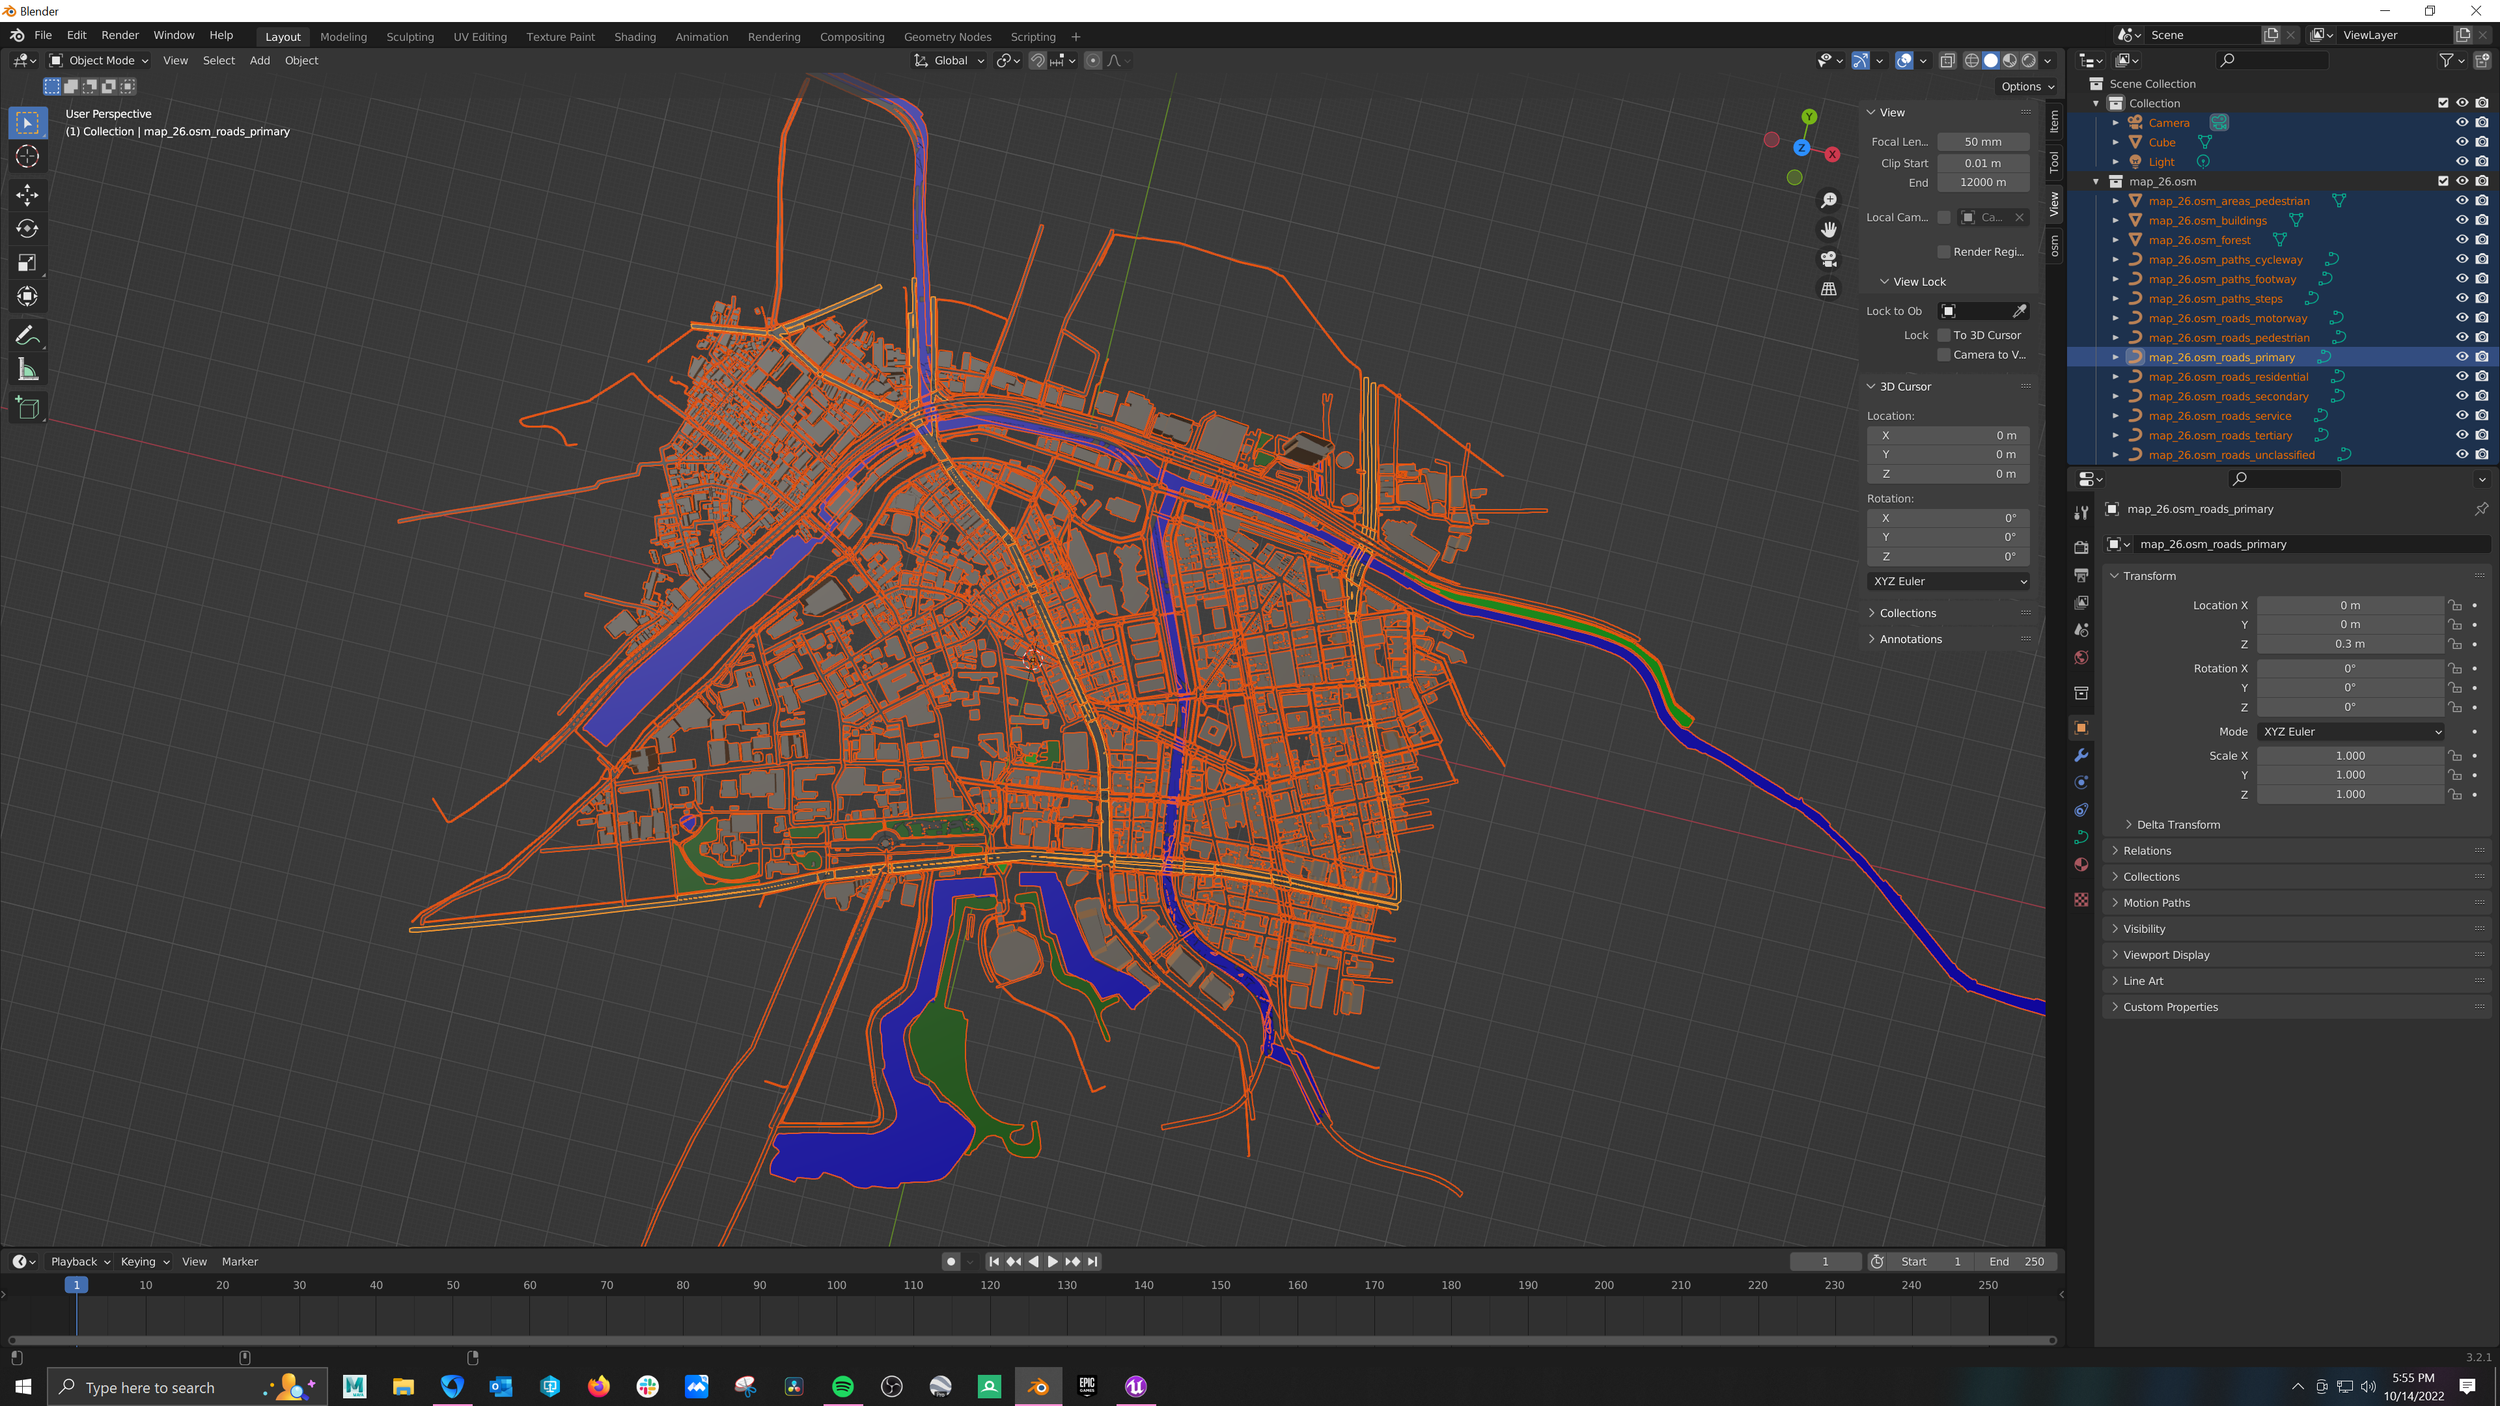Select the Add Cube tool
2500x1406 pixels.
(x=27, y=408)
